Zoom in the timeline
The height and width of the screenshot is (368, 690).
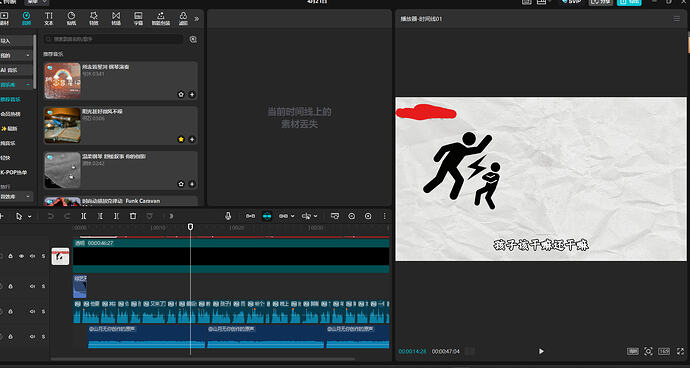pos(368,216)
